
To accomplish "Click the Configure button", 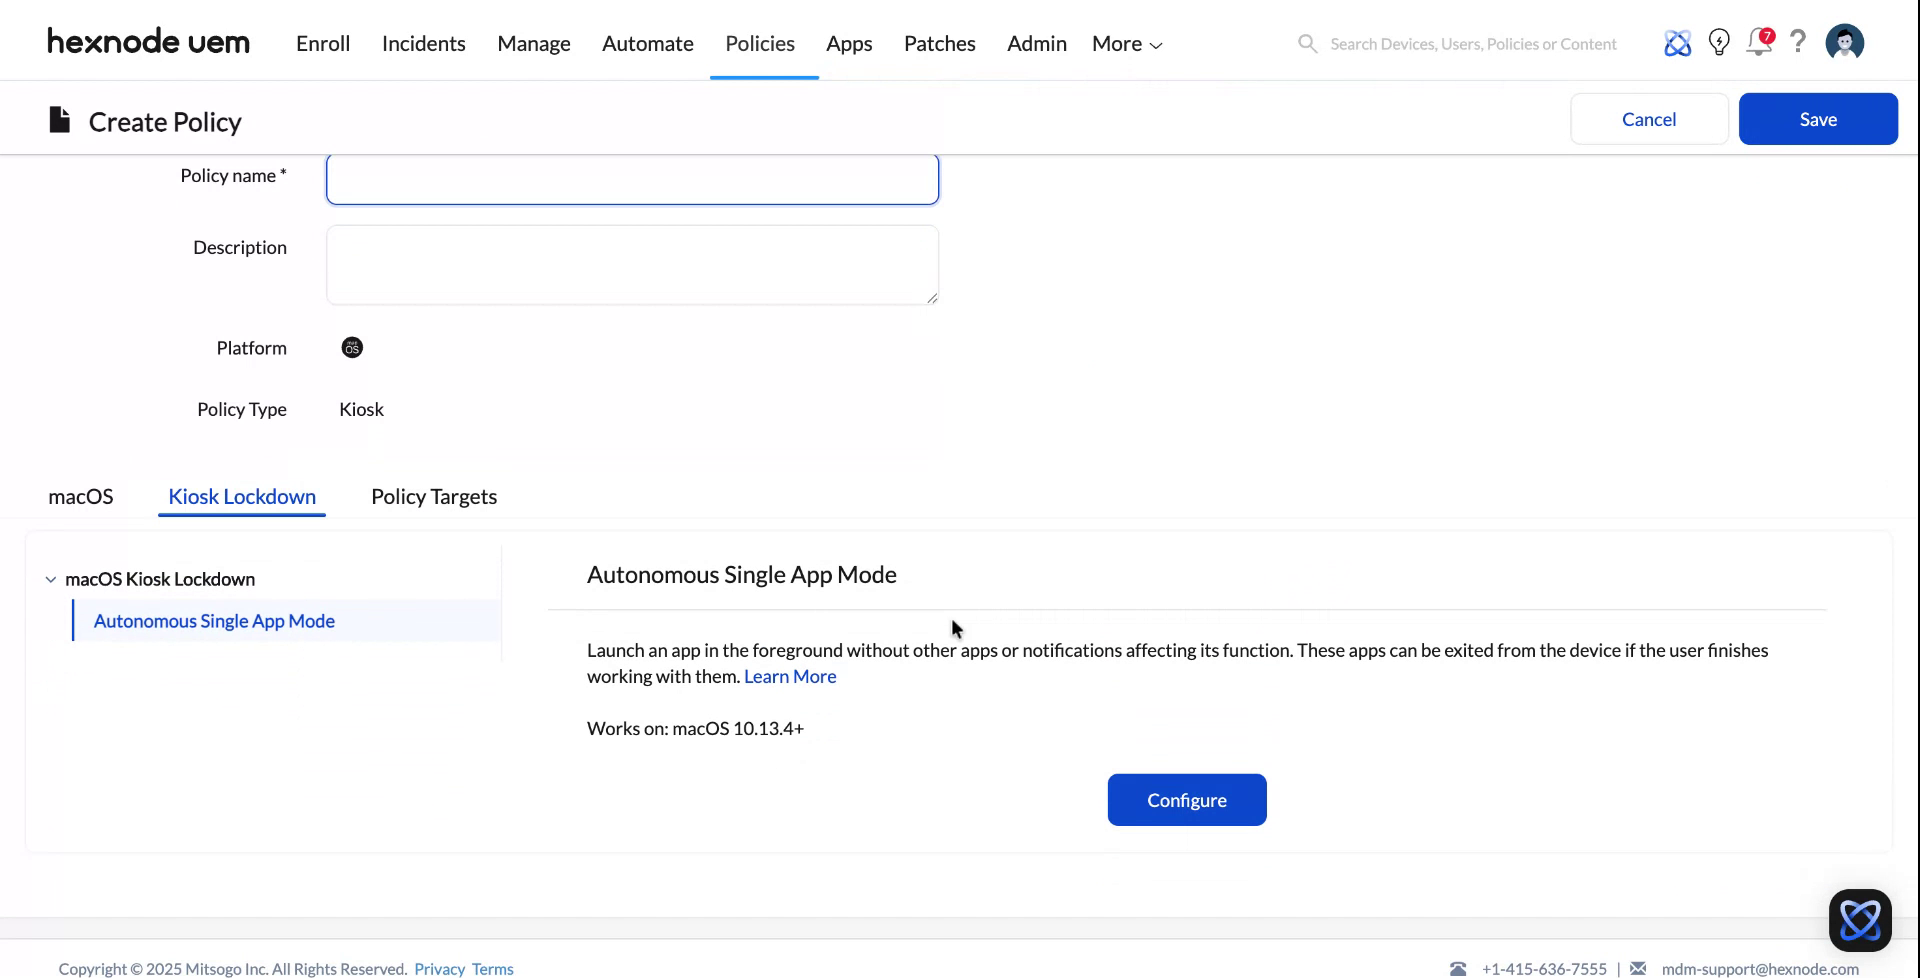I will tap(1186, 799).
